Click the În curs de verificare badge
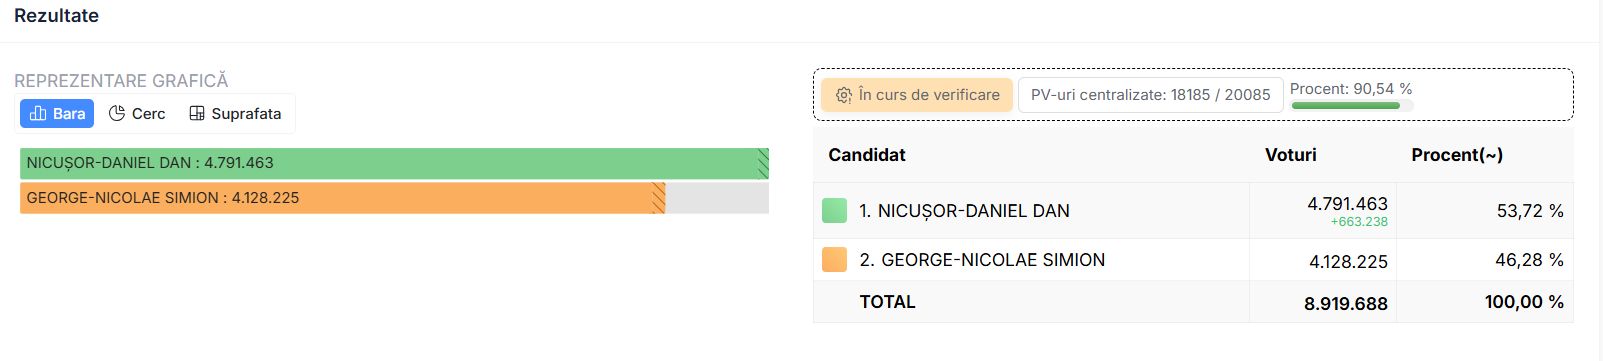The height and width of the screenshot is (361, 1603). pyautogui.click(x=917, y=95)
